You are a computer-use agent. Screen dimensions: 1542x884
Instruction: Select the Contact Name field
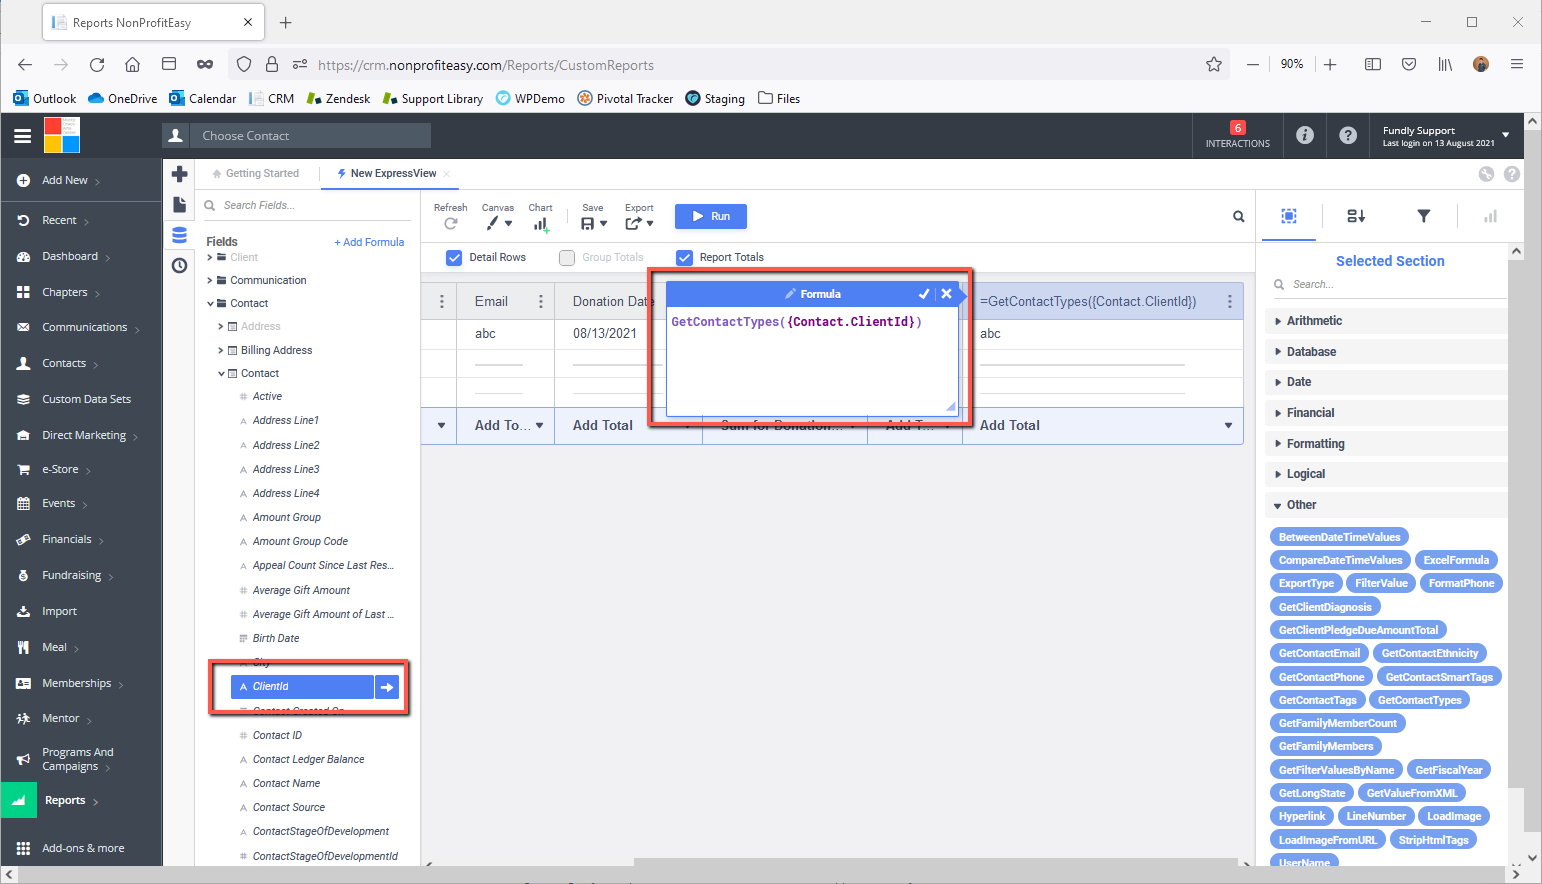tap(286, 783)
